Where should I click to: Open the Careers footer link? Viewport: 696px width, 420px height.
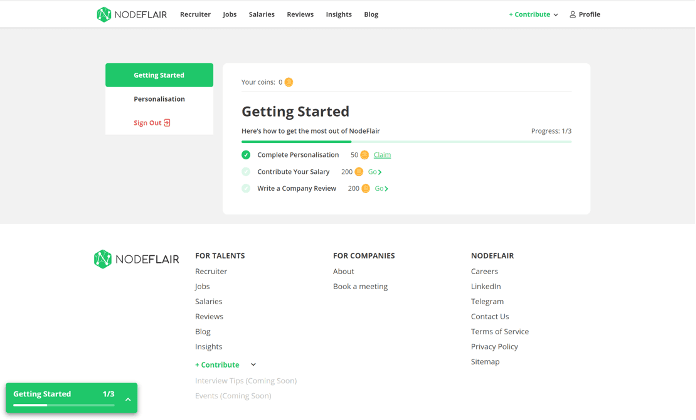(x=484, y=271)
